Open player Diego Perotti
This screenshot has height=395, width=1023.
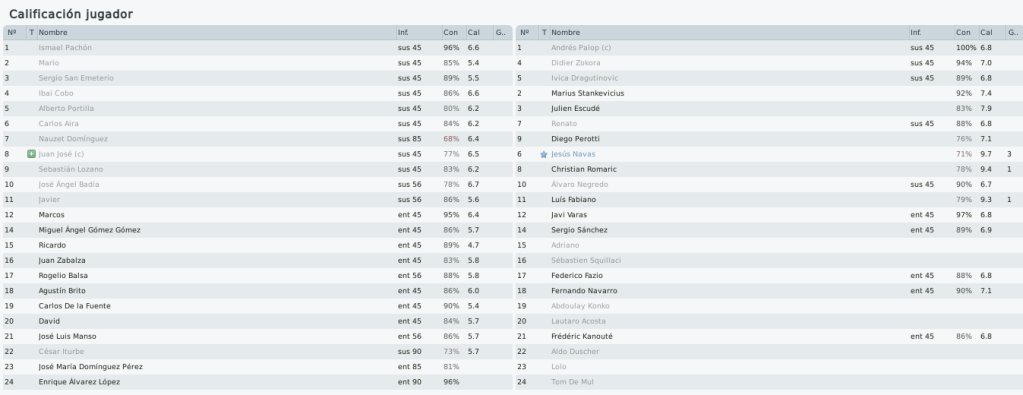coord(575,139)
